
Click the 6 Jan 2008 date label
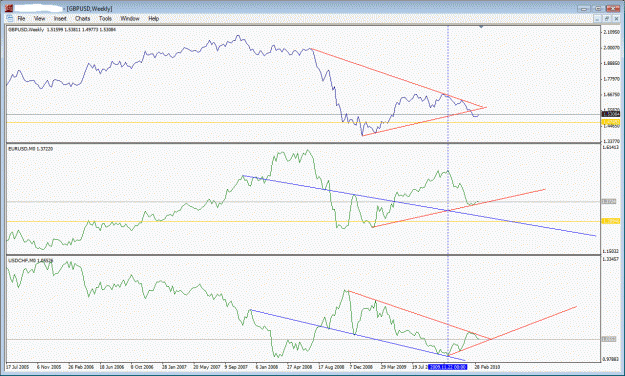[x=267, y=367]
